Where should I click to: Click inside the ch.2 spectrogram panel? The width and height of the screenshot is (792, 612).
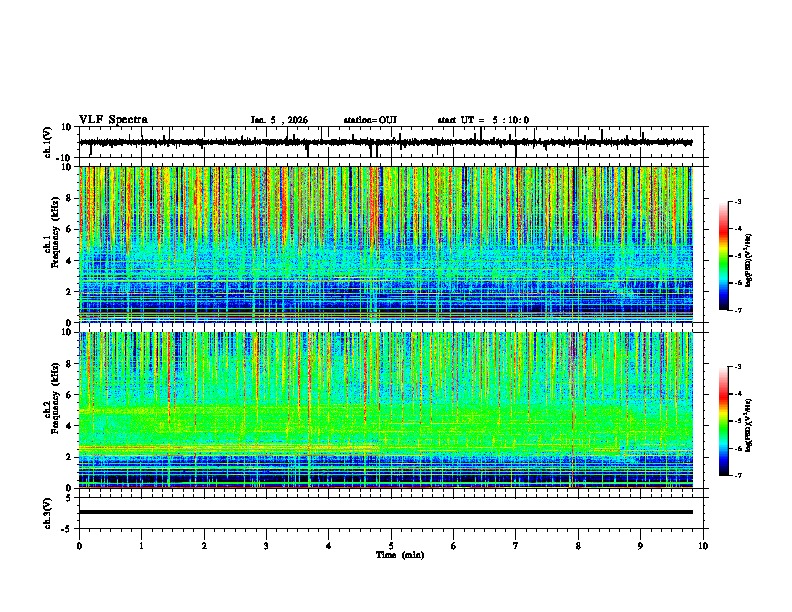[x=386, y=410]
